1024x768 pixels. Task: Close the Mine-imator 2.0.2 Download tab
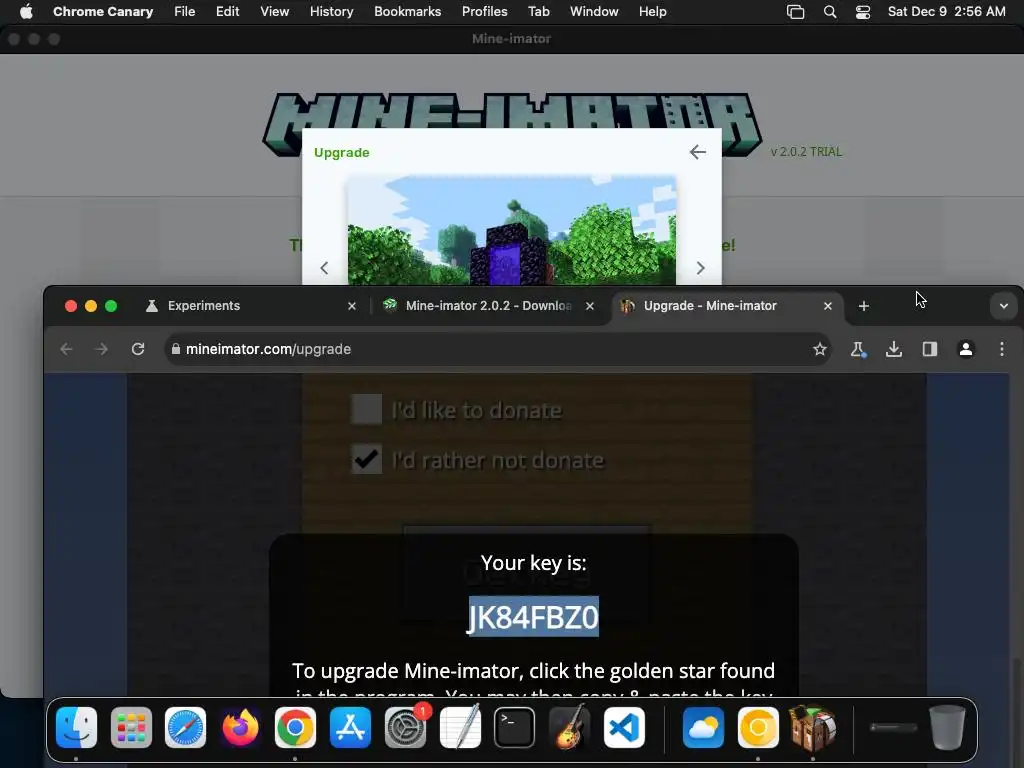(590, 306)
